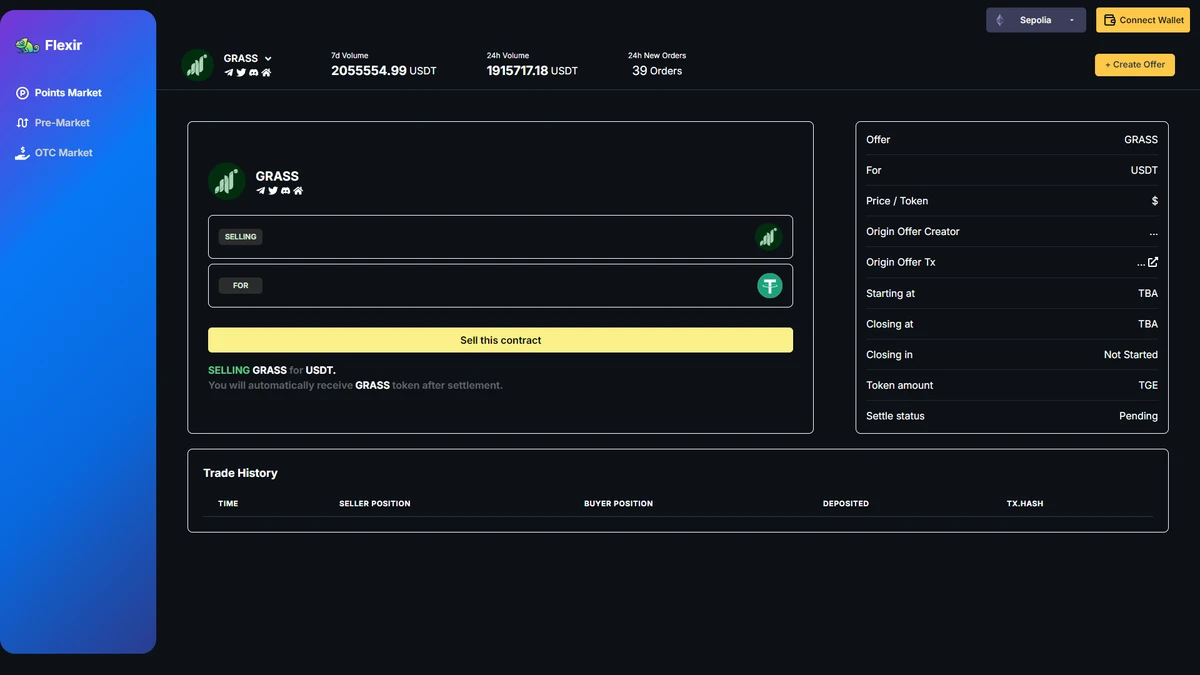Viewport: 1200px width, 675px height.
Task: Click the Origin Offer Creator label
Action: [913, 232]
